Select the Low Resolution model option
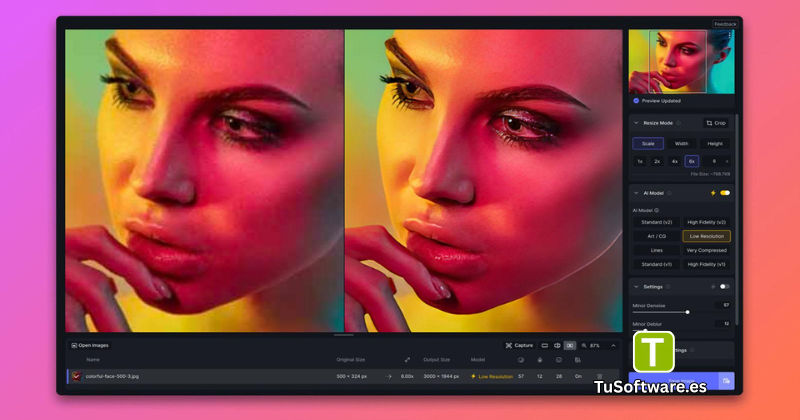Screen dimensions: 800x420 [707, 236]
